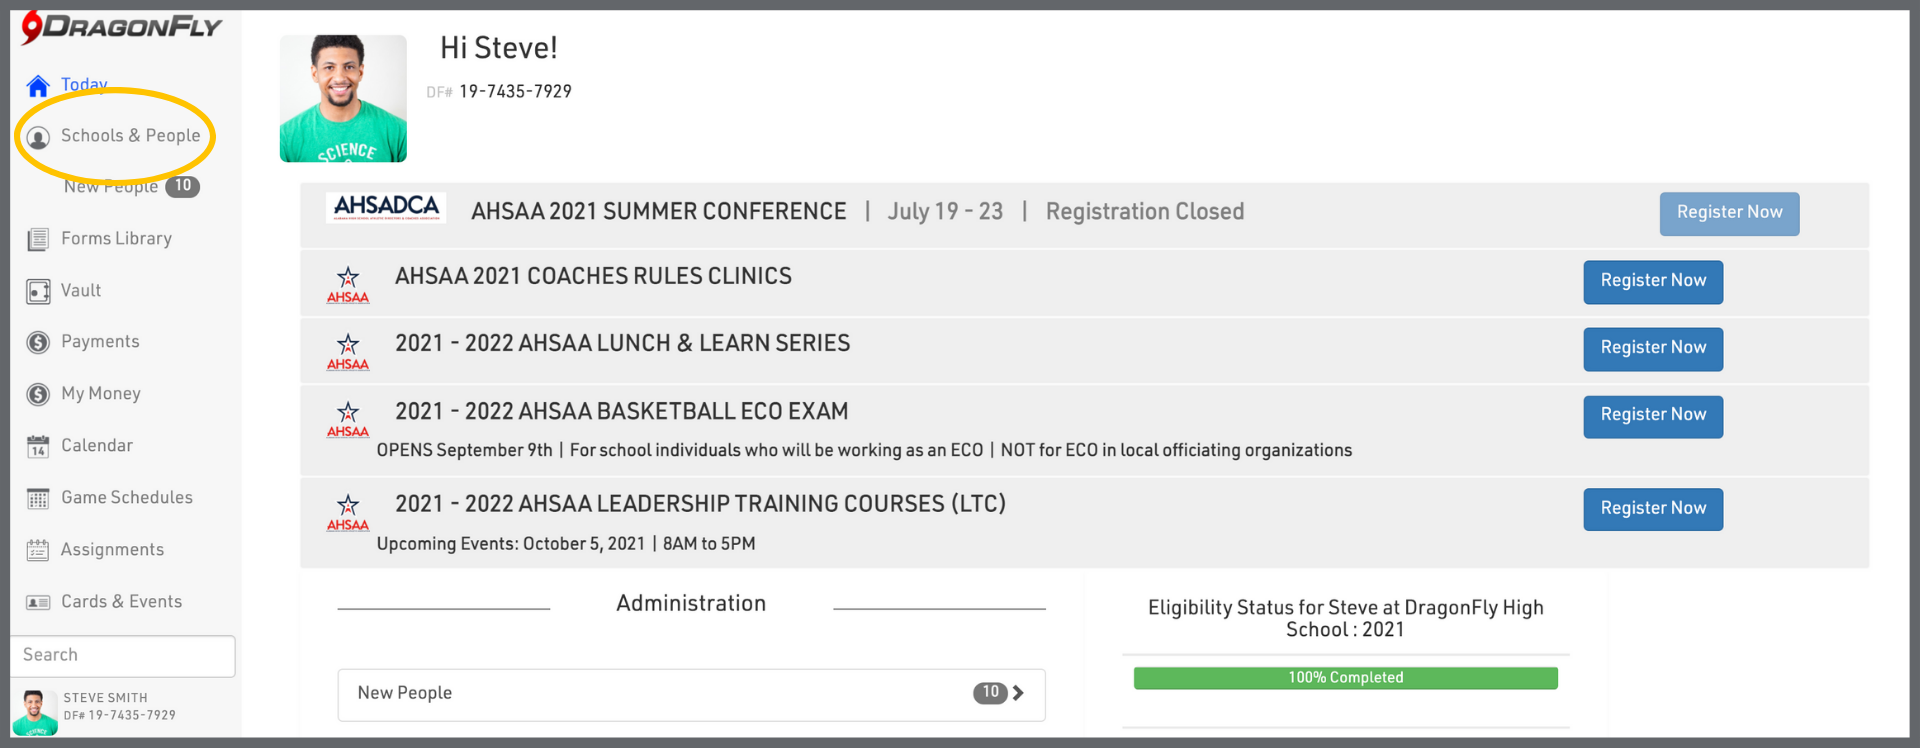Register for AHSAA Coaches Rules Clinics
The width and height of the screenshot is (1920, 749).
1652,281
